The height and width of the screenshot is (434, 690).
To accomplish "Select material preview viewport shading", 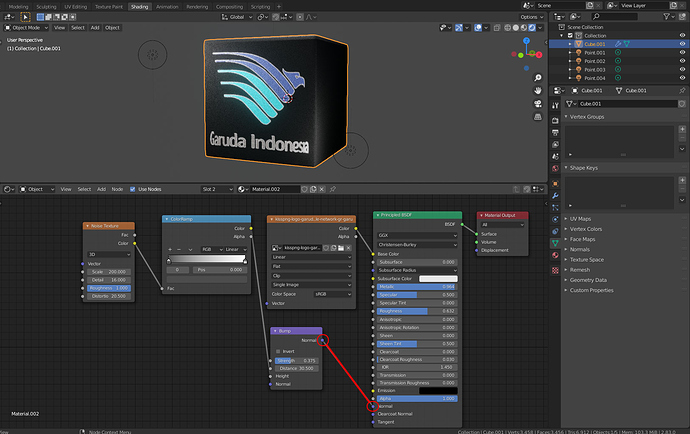I will [524, 28].
